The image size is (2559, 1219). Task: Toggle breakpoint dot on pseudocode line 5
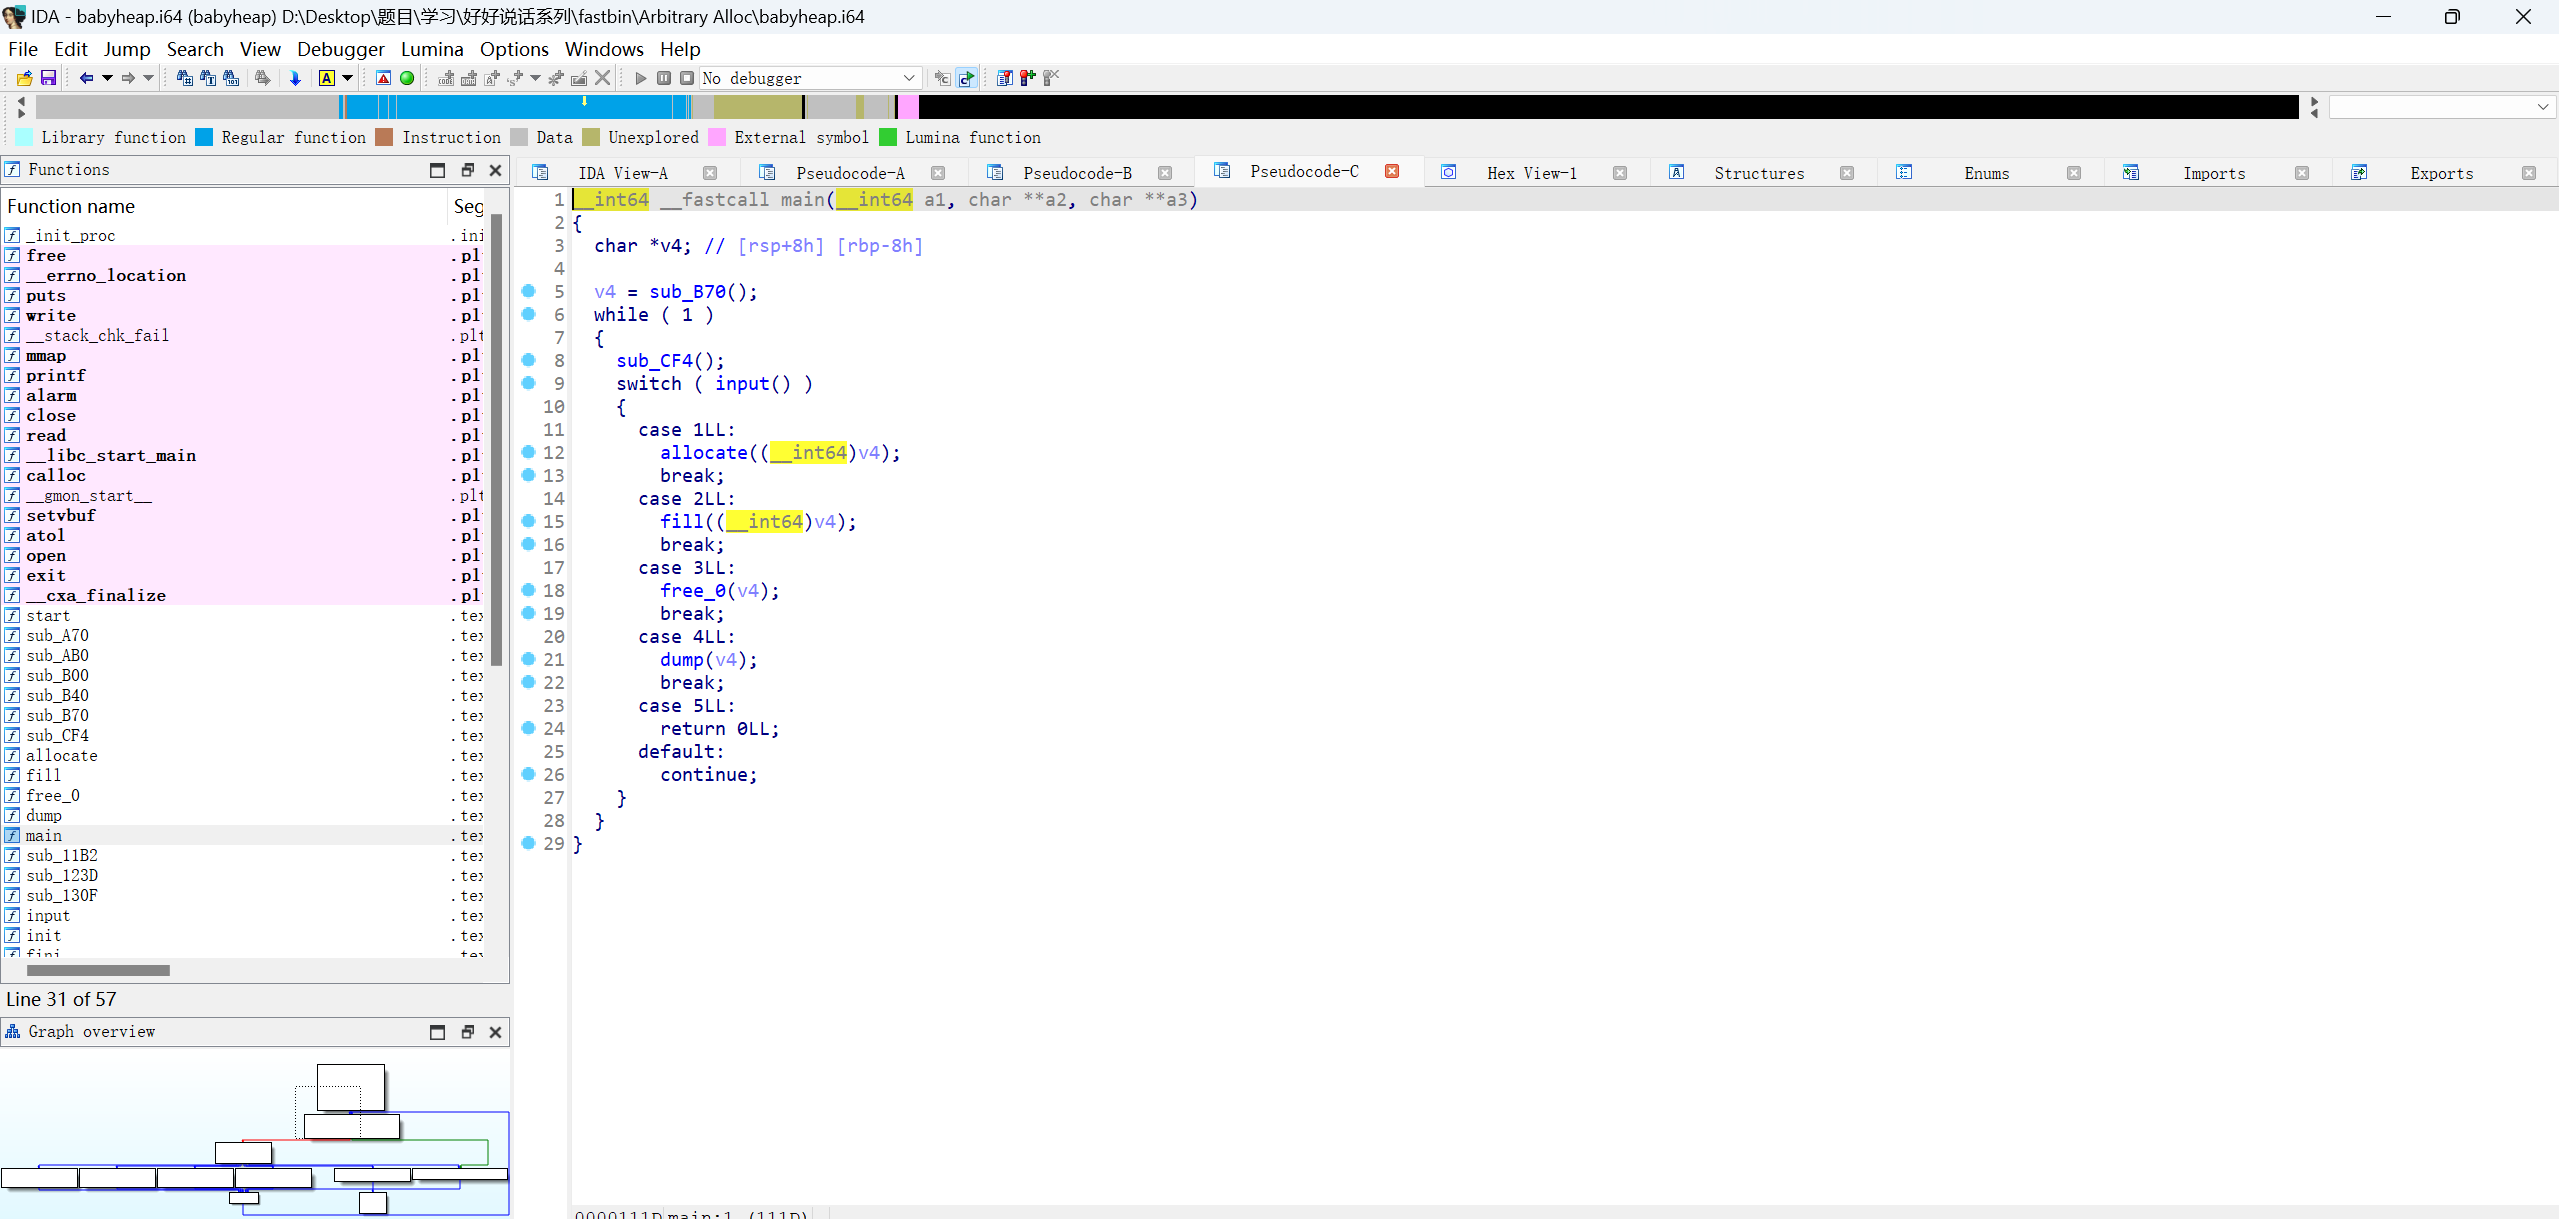click(x=529, y=291)
